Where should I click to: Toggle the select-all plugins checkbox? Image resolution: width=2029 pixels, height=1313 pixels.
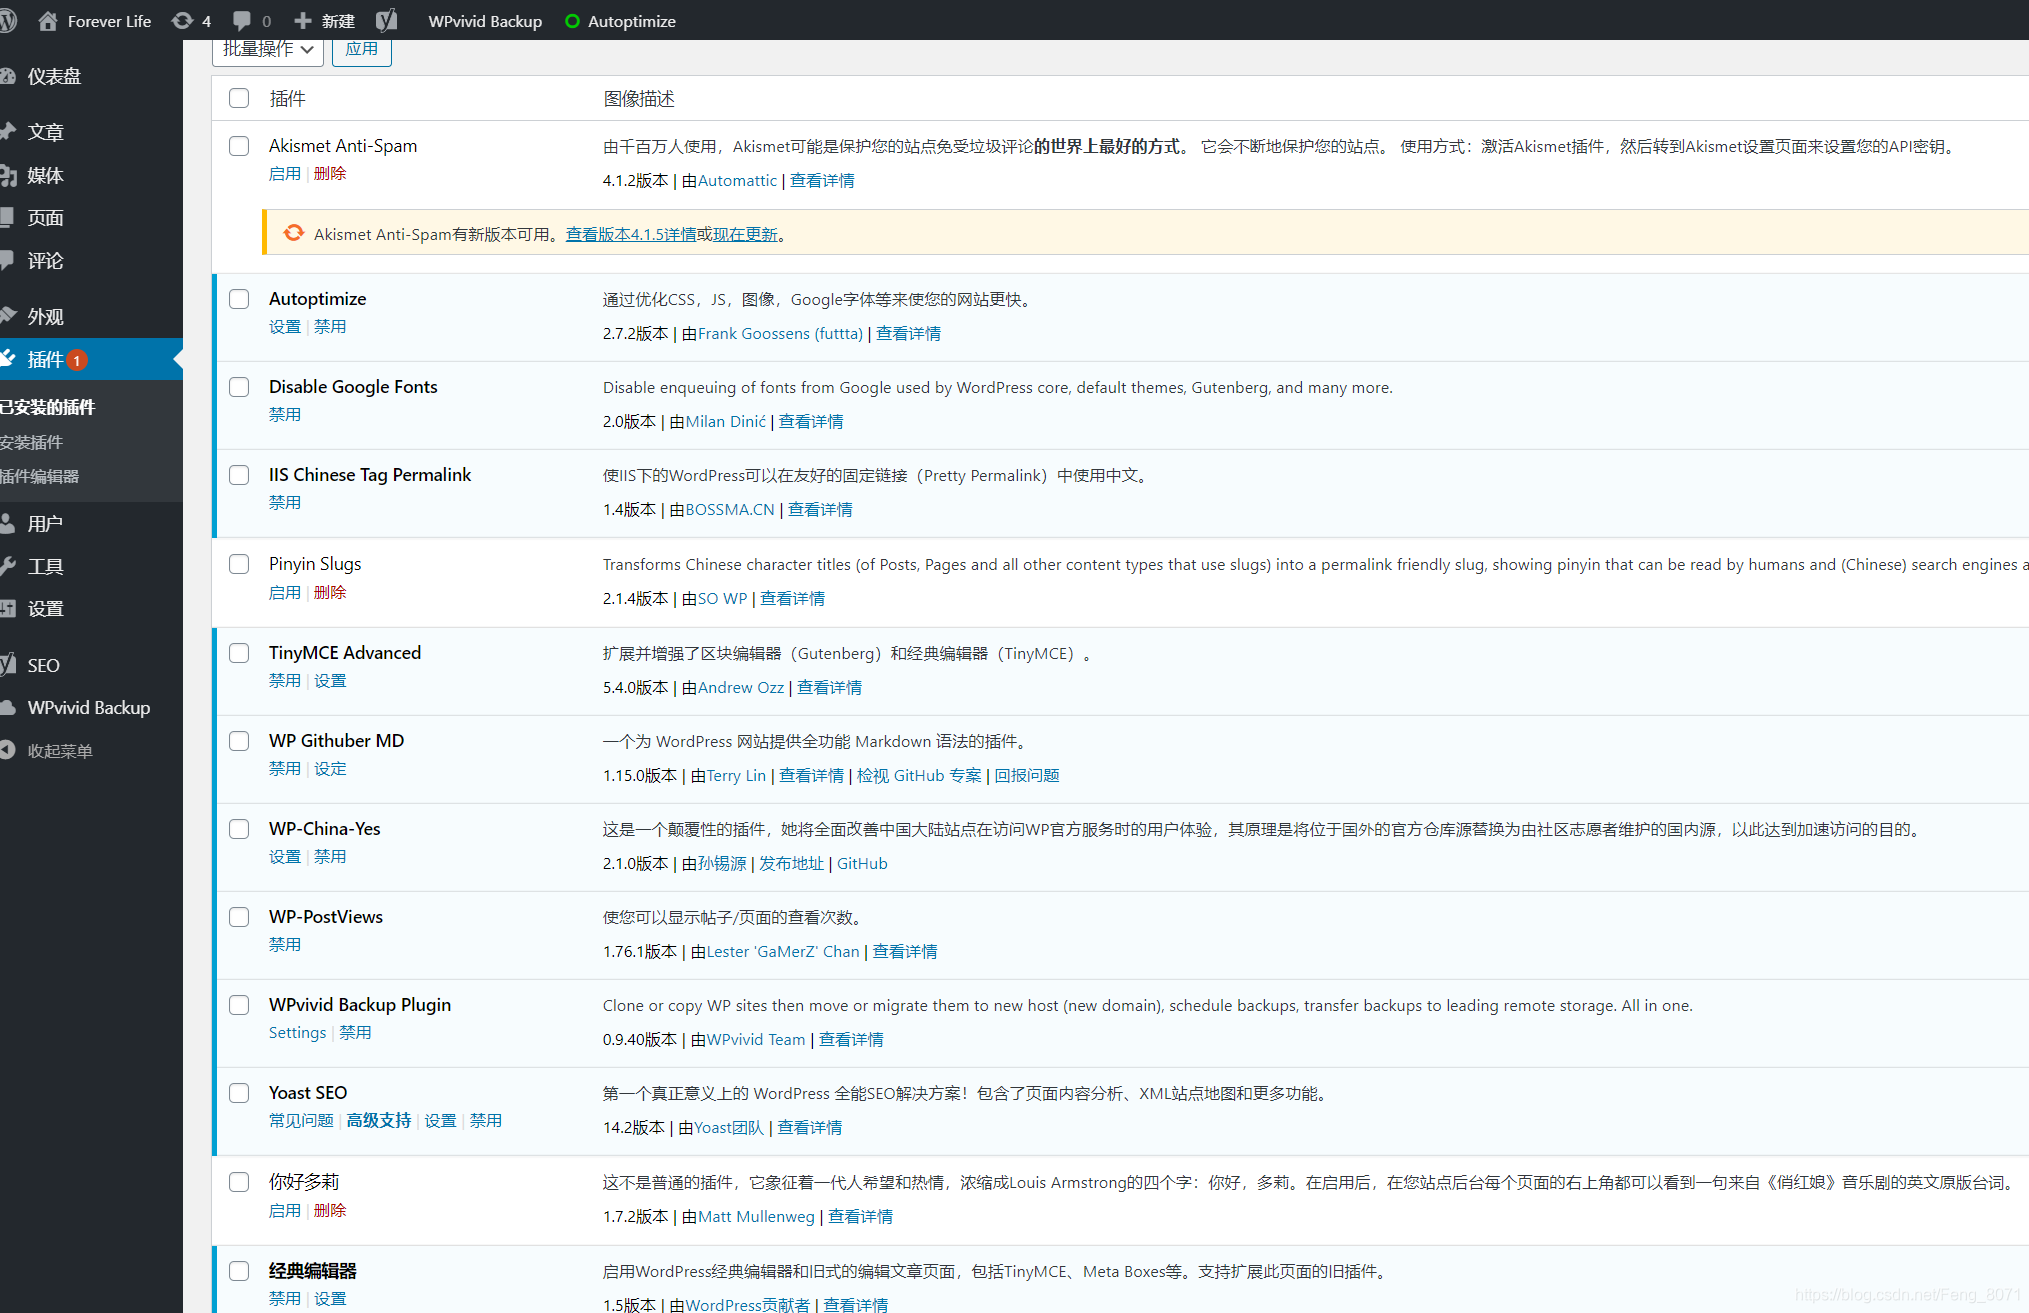239,98
